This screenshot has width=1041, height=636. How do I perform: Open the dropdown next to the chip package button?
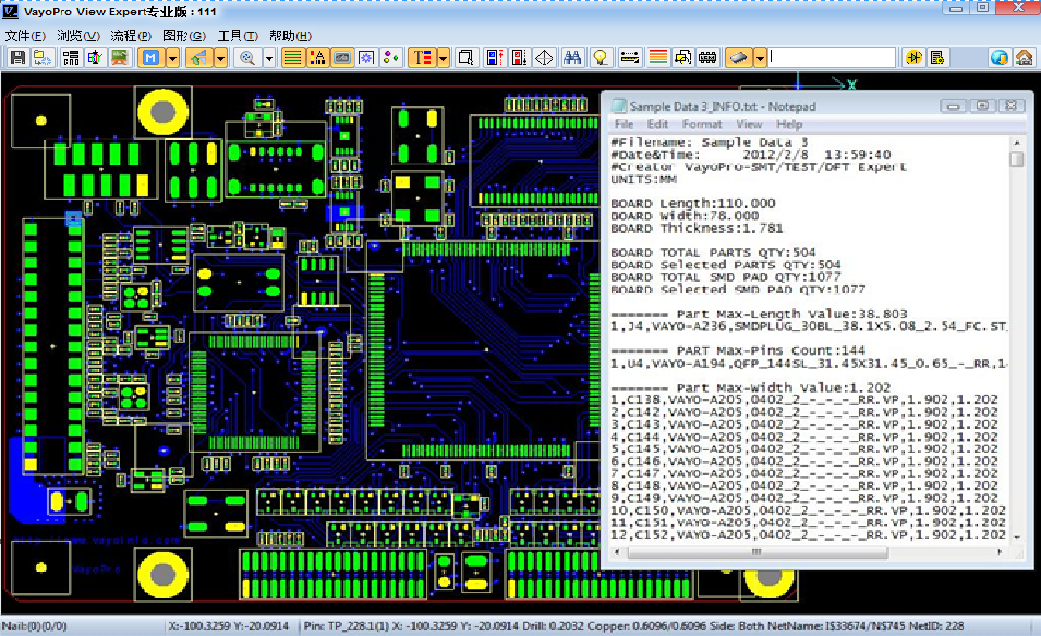[760, 58]
